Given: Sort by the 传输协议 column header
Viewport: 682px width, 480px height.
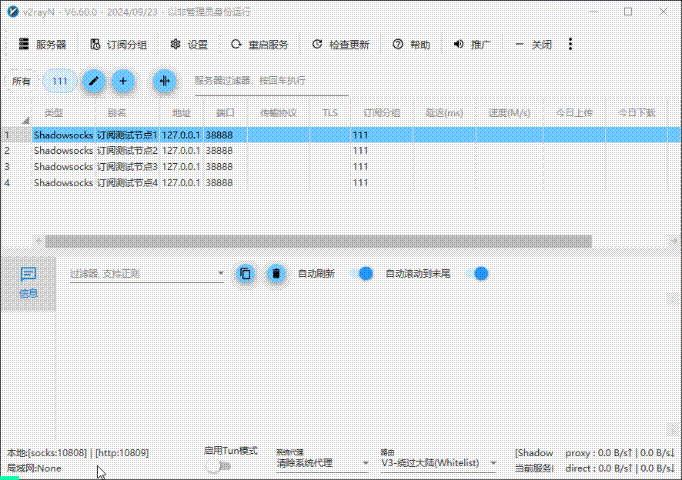Looking at the screenshot, I should tap(278, 113).
